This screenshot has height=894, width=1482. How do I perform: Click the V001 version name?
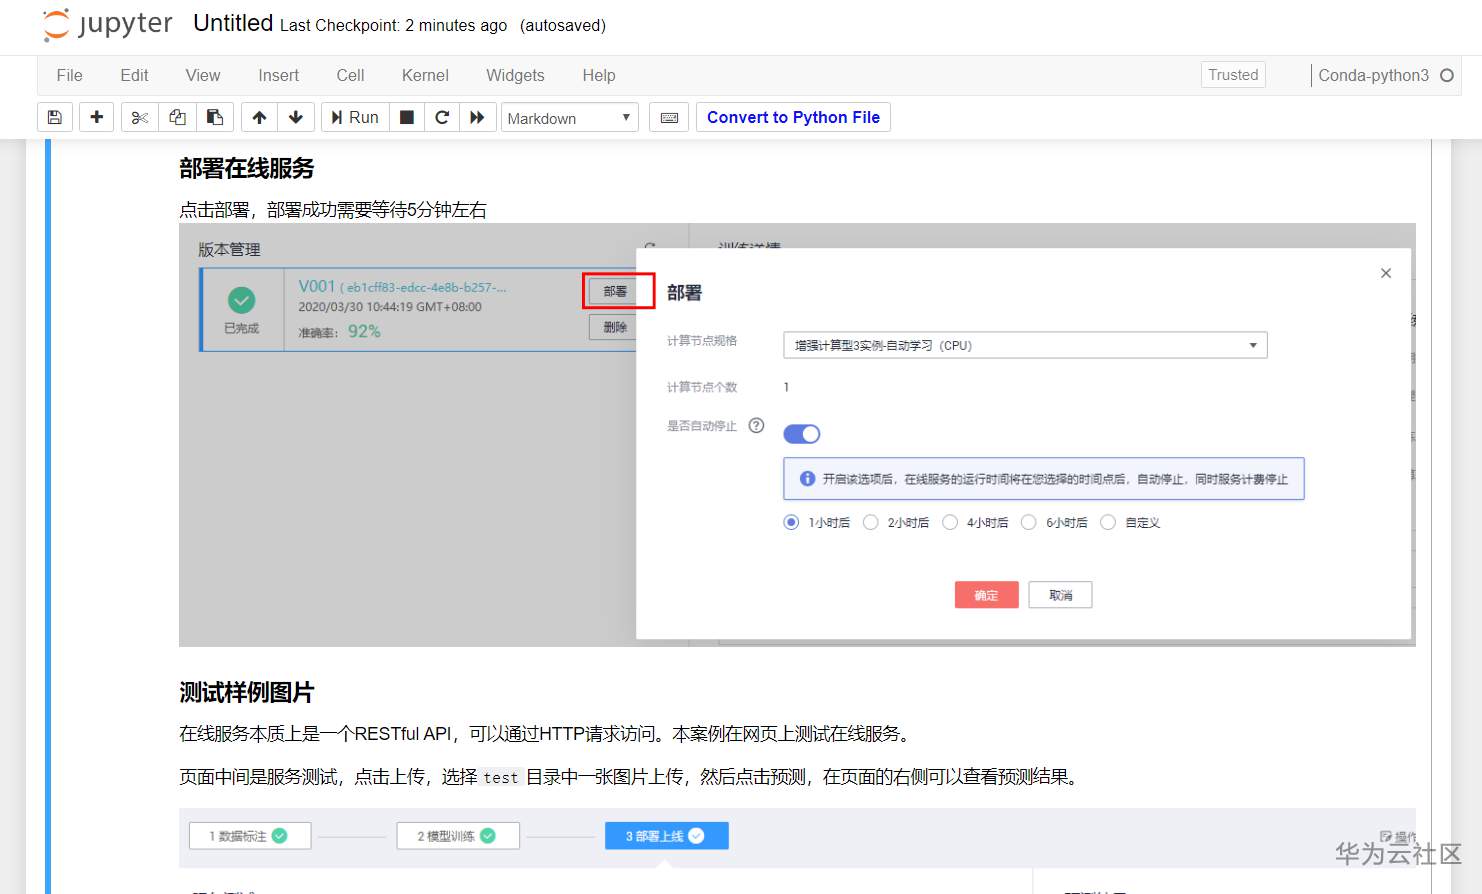tap(316, 286)
